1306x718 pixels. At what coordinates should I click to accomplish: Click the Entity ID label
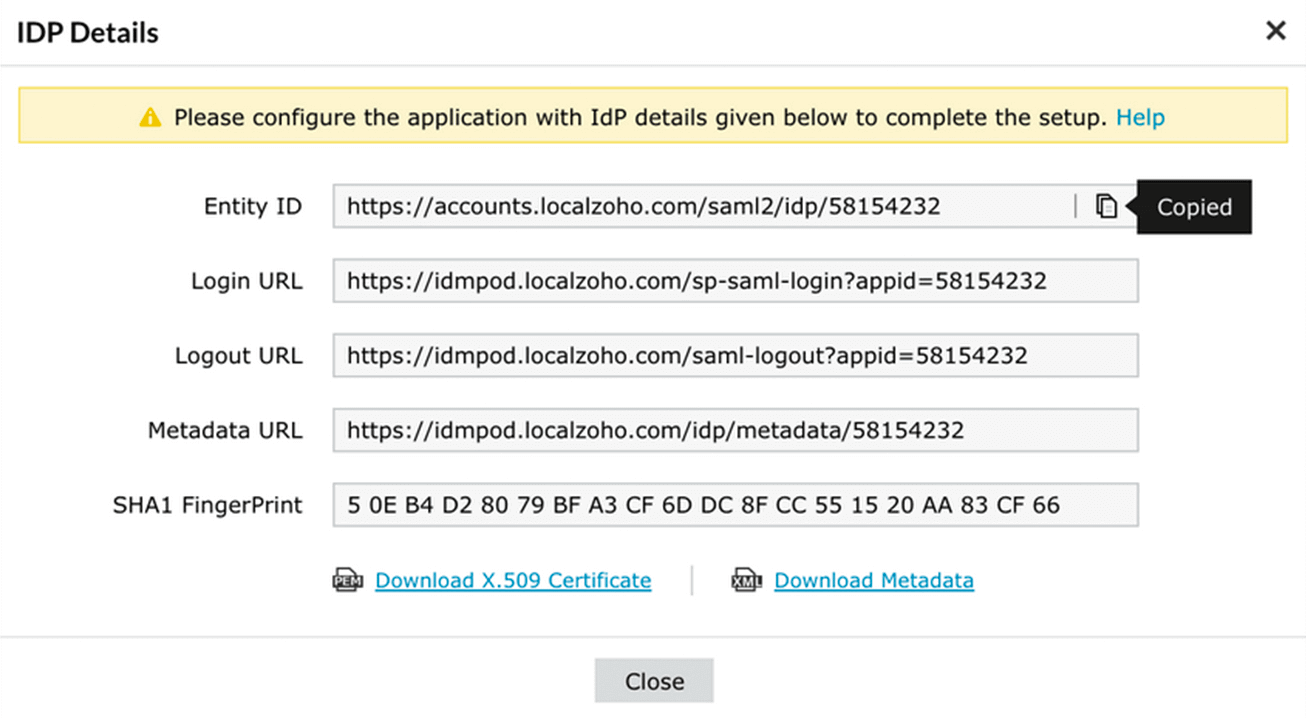(x=252, y=206)
